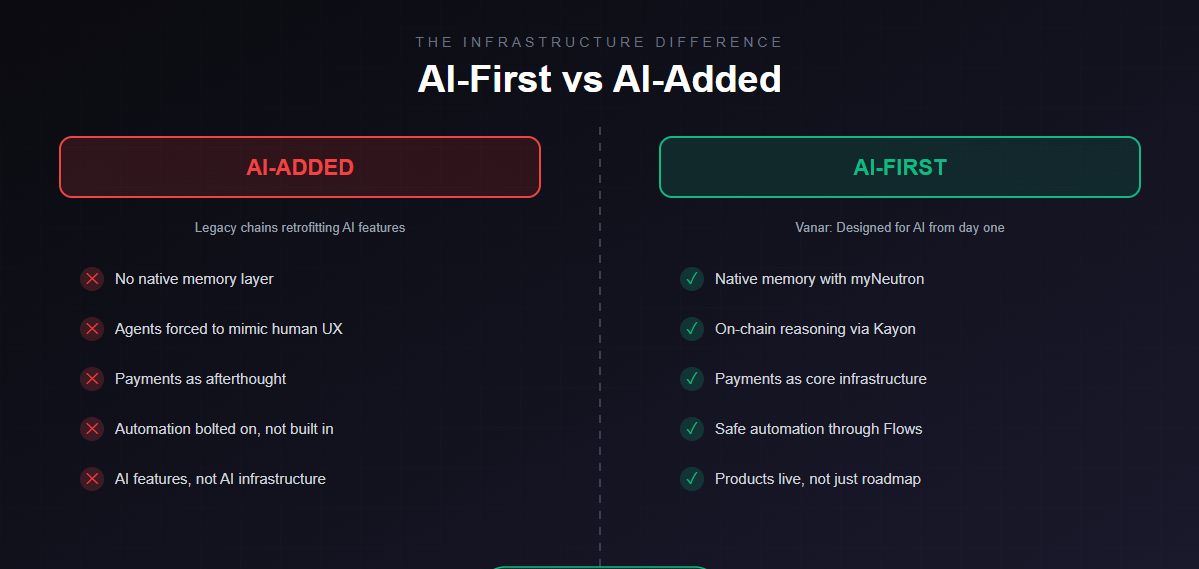Click the AI-First vs AI-Added heading
Screen dimensions: 1199x569
coord(599,79)
